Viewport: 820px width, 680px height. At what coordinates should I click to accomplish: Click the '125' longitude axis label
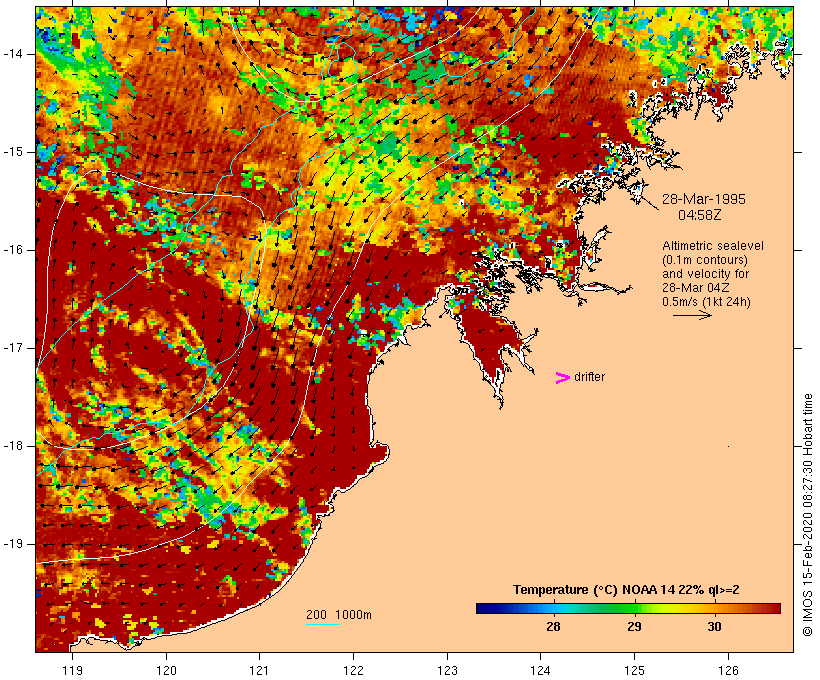pos(634,671)
